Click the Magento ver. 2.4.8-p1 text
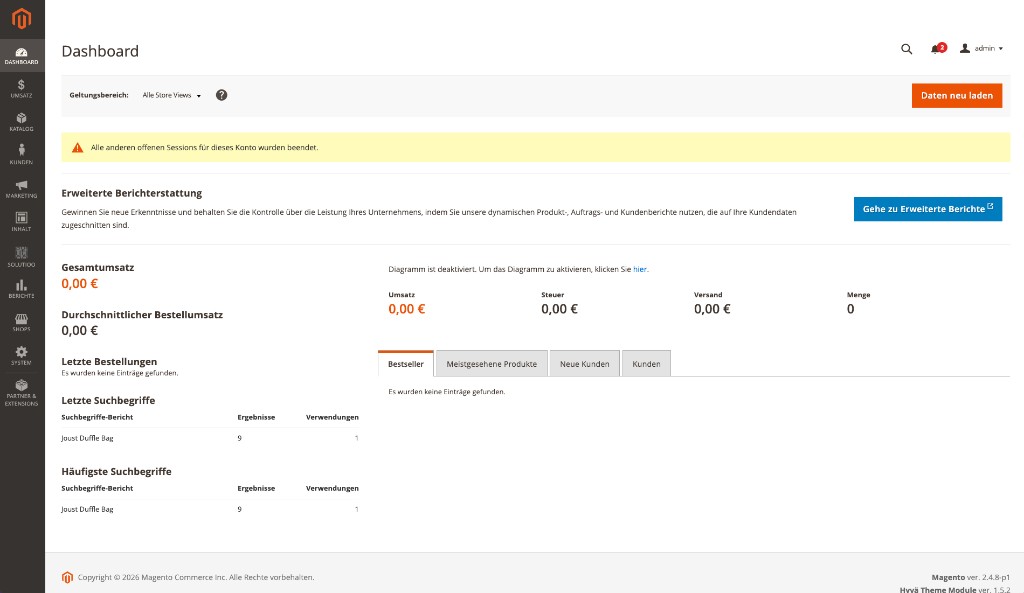Image resolution: width=1024 pixels, height=593 pixels. pyautogui.click(x=970, y=577)
